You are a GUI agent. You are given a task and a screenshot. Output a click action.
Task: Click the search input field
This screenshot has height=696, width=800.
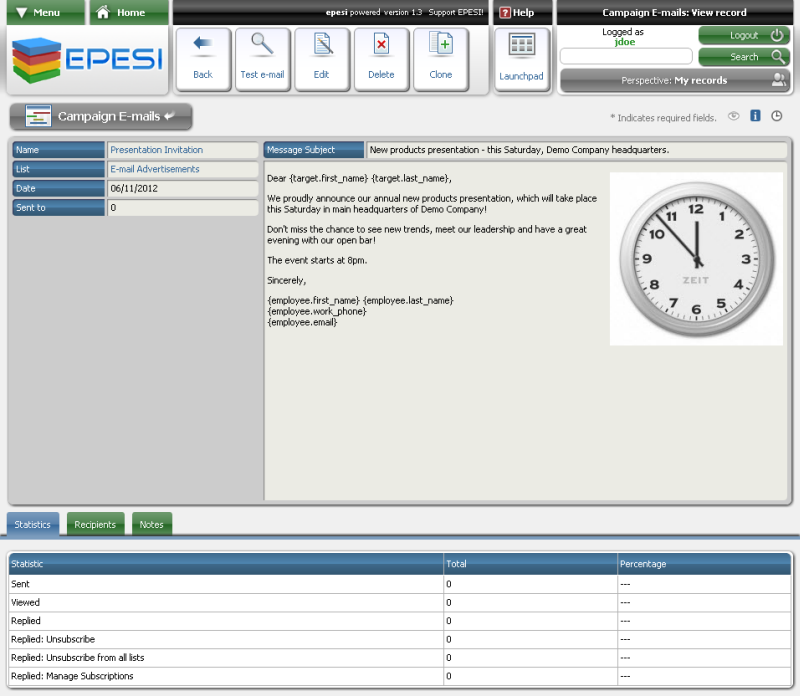pyautogui.click(x=626, y=57)
